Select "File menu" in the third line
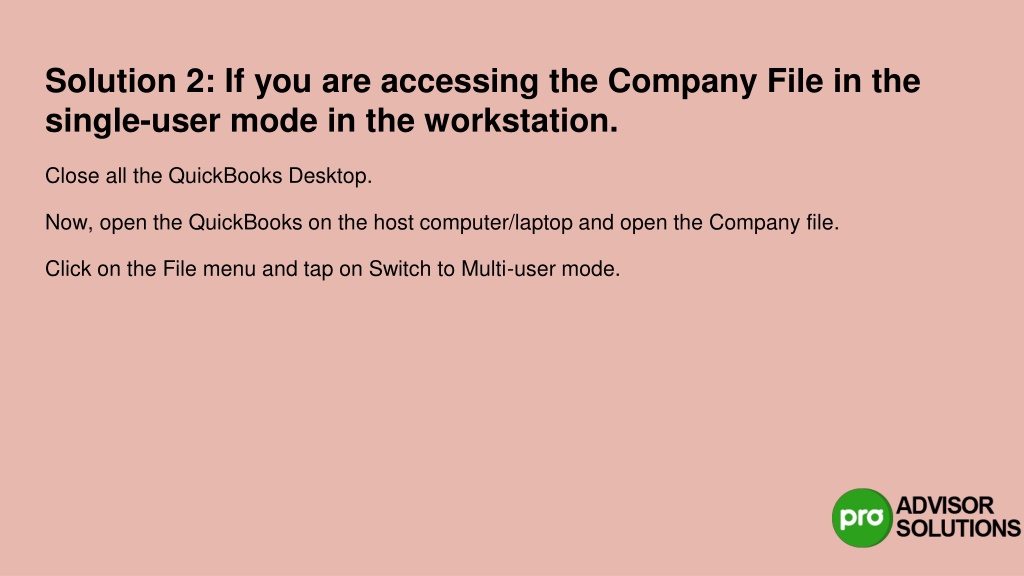The height and width of the screenshot is (576, 1024). tap(209, 269)
